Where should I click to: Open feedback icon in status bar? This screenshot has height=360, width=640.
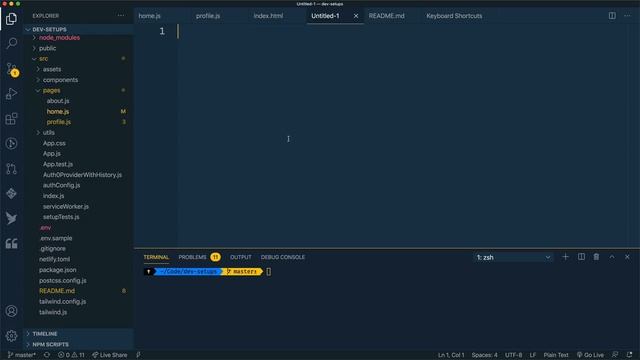(x=615, y=355)
